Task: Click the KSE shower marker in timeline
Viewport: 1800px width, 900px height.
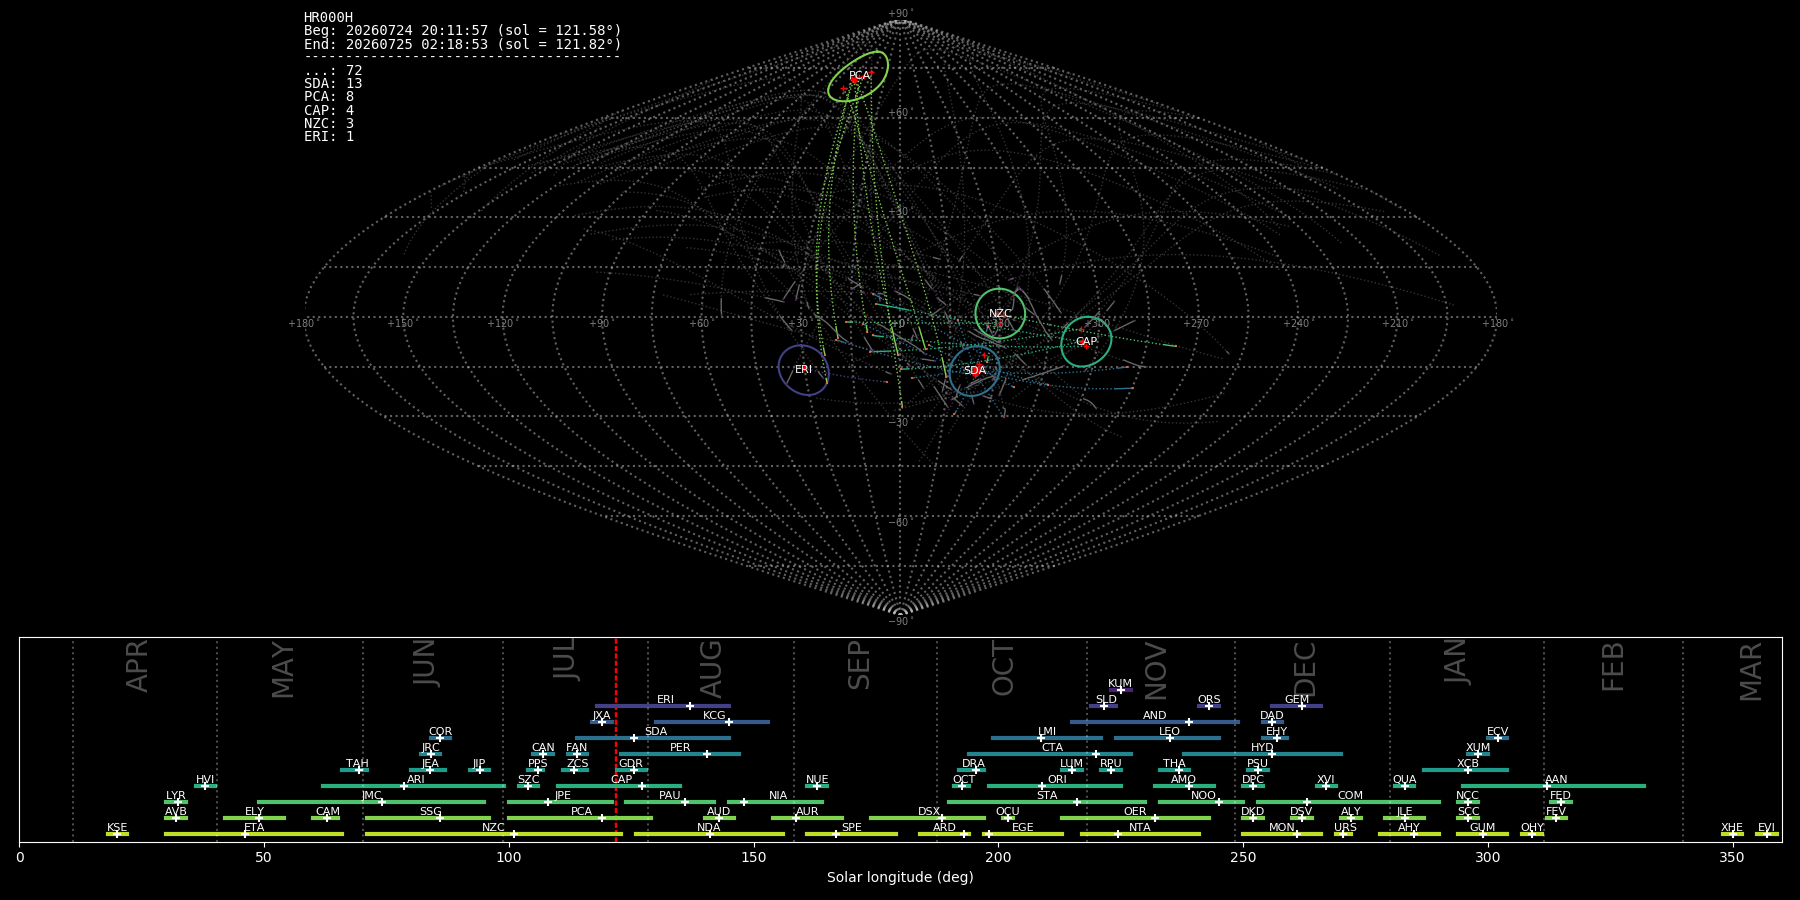Action: coord(117,834)
